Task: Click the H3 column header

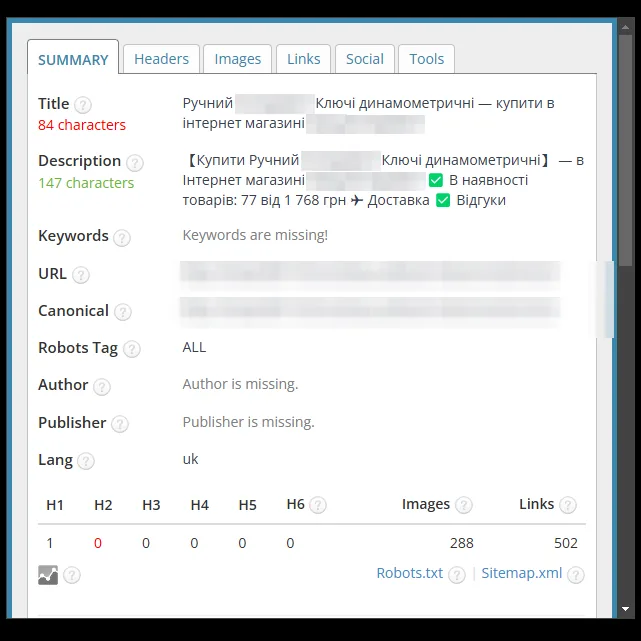Action: click(151, 505)
